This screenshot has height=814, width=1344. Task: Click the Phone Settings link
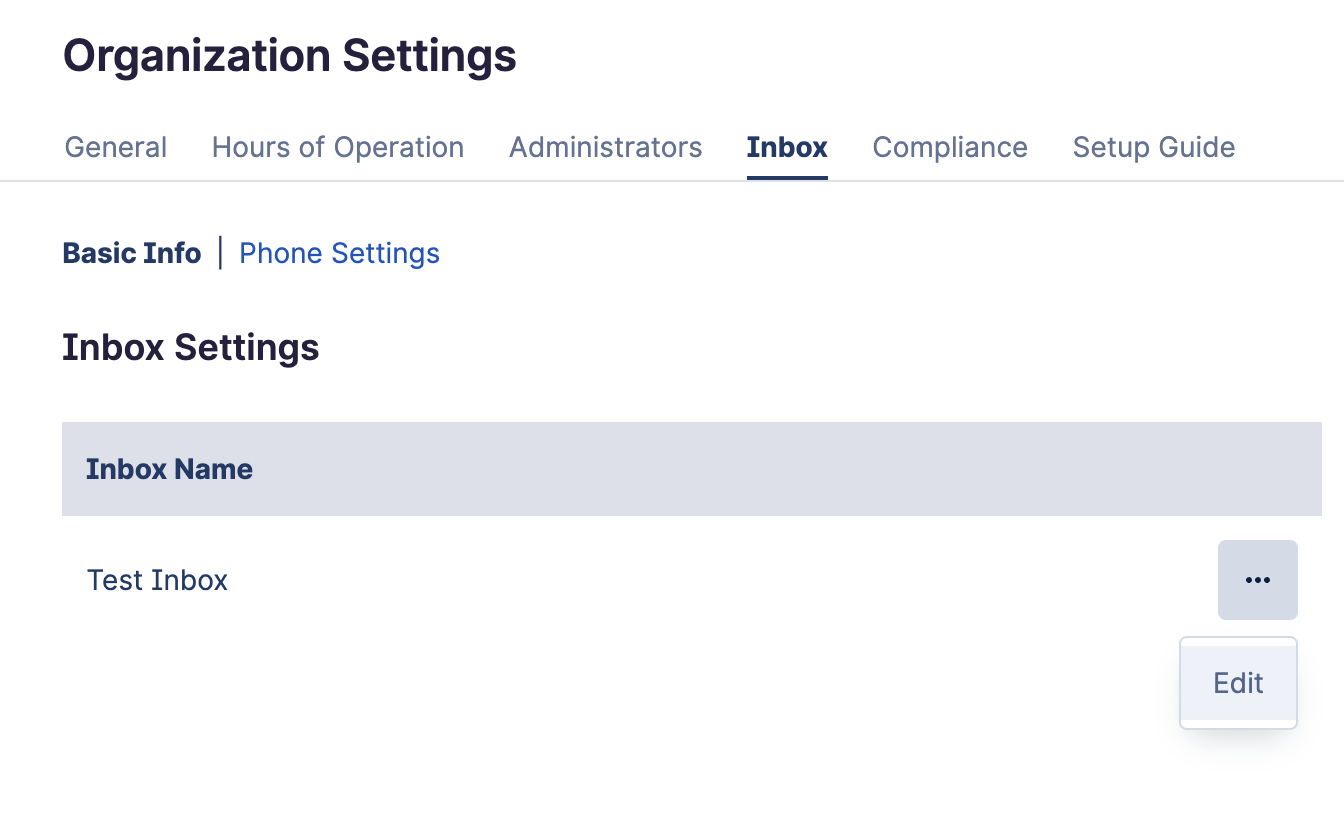coord(339,253)
